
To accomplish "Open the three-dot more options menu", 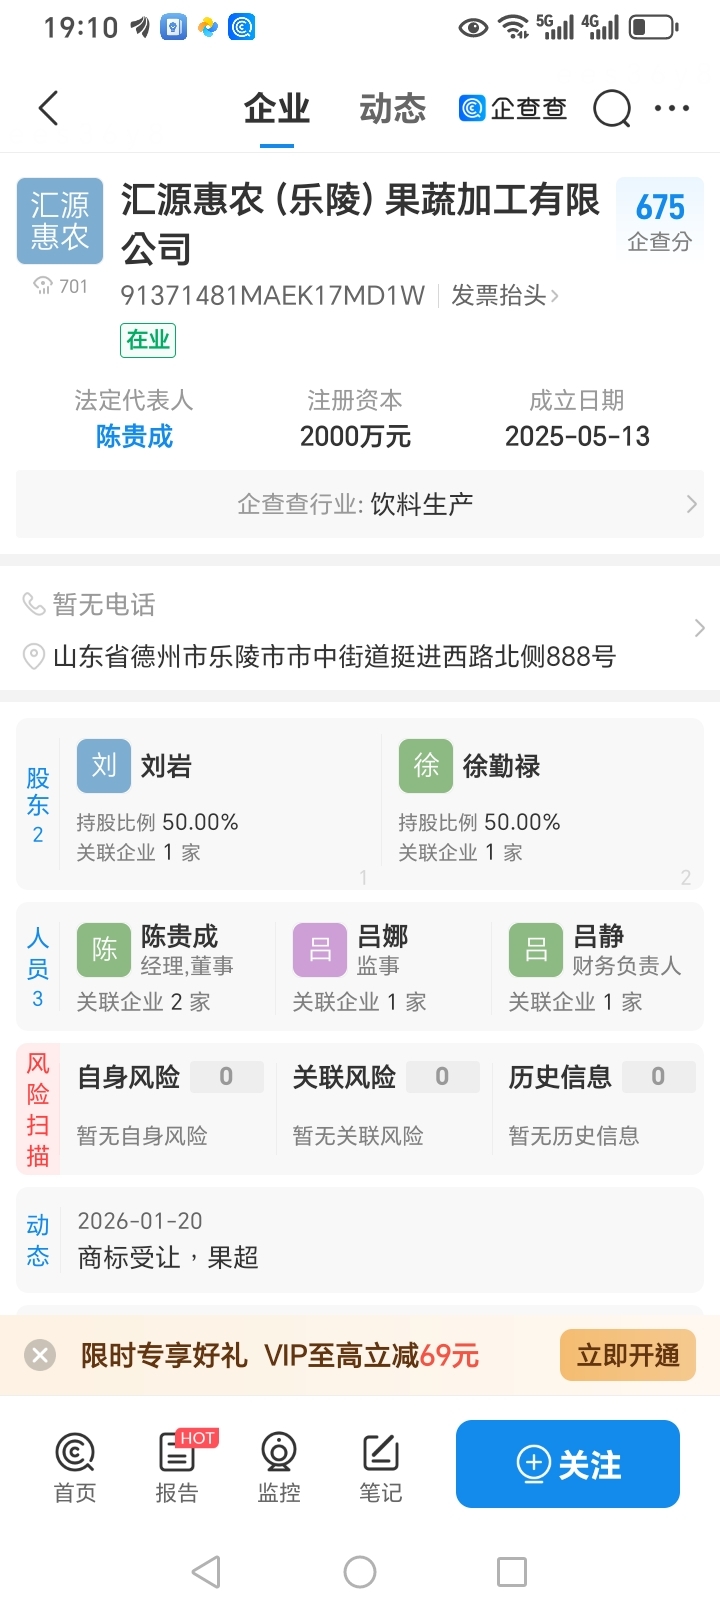I will click(672, 108).
